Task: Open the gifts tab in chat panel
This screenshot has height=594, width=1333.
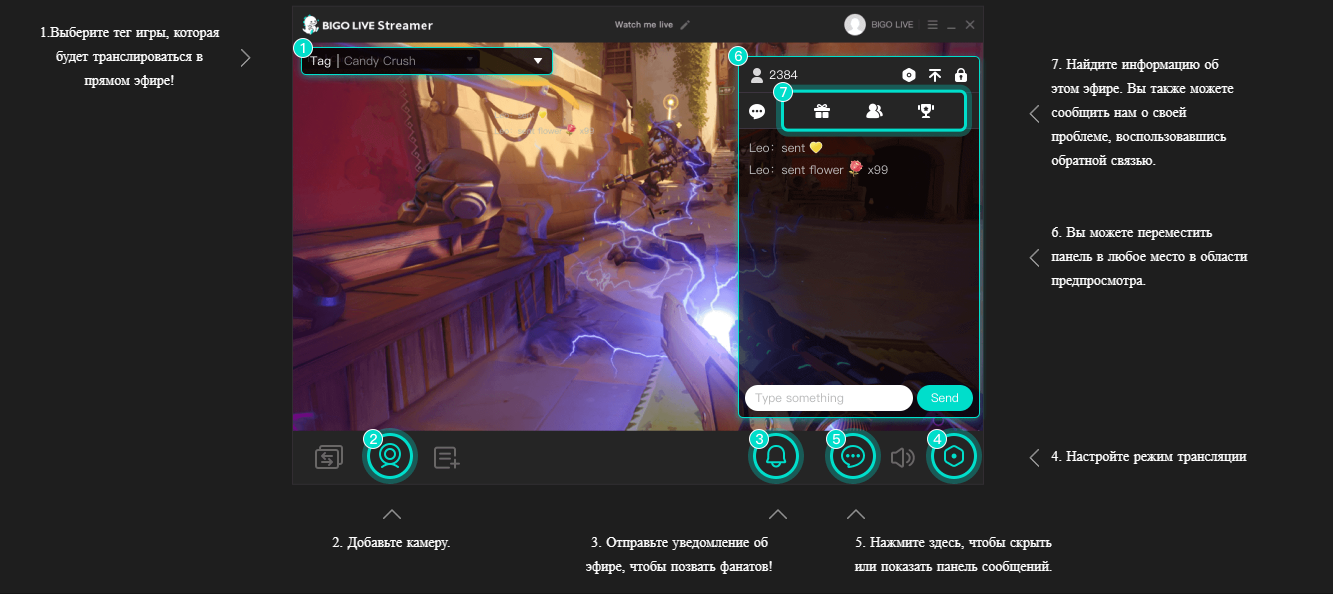Action: point(822,111)
